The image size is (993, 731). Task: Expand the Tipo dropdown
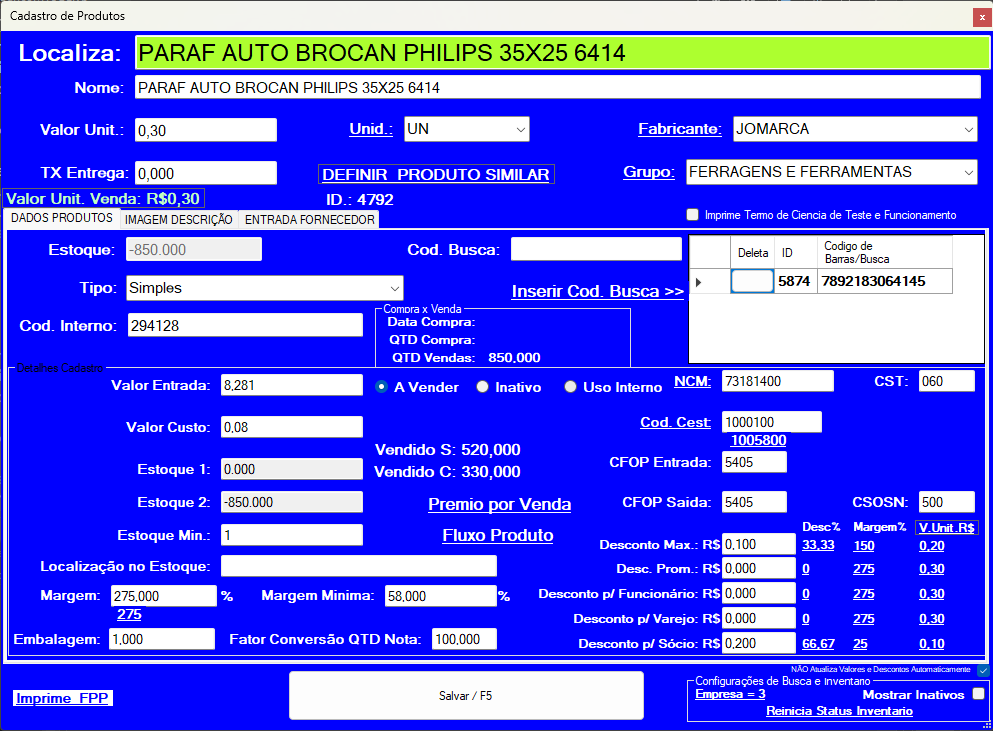point(394,288)
